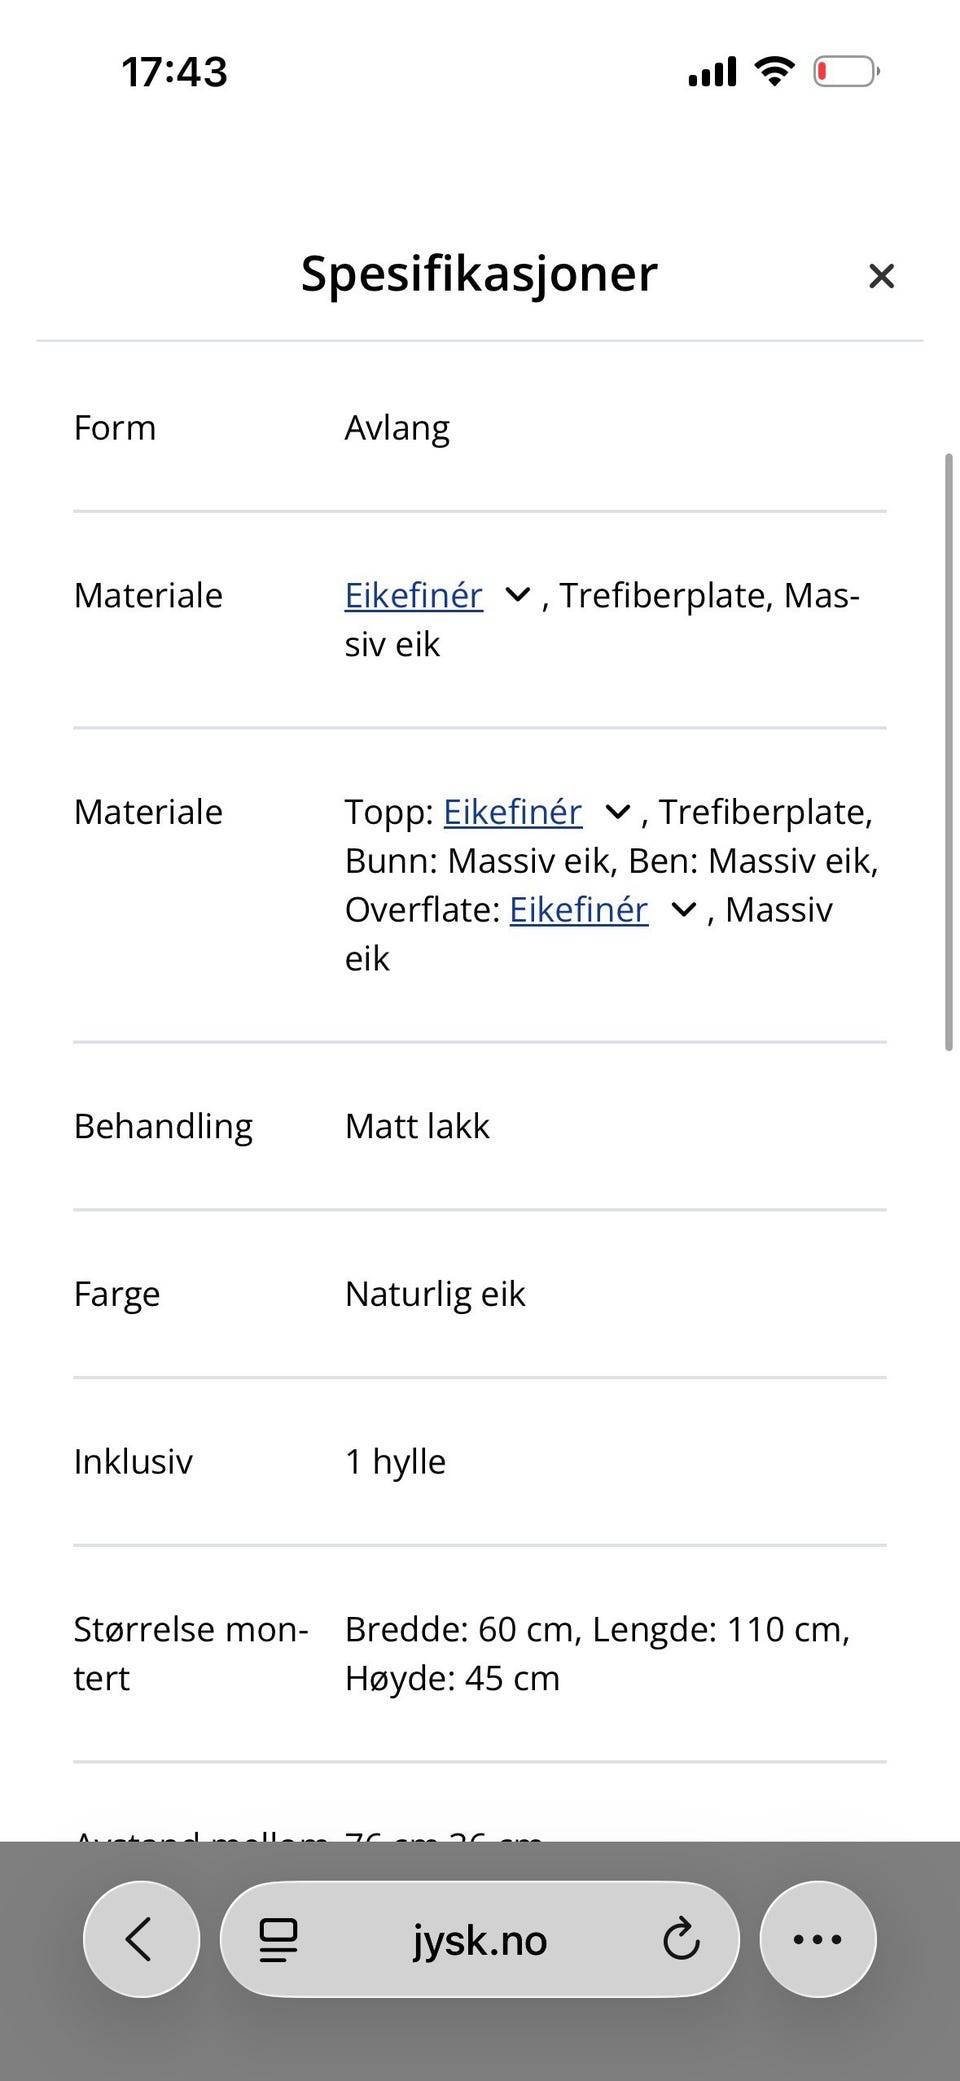This screenshot has height=2081, width=960.
Task: Tap the Wi-Fi status icon
Action: click(774, 71)
